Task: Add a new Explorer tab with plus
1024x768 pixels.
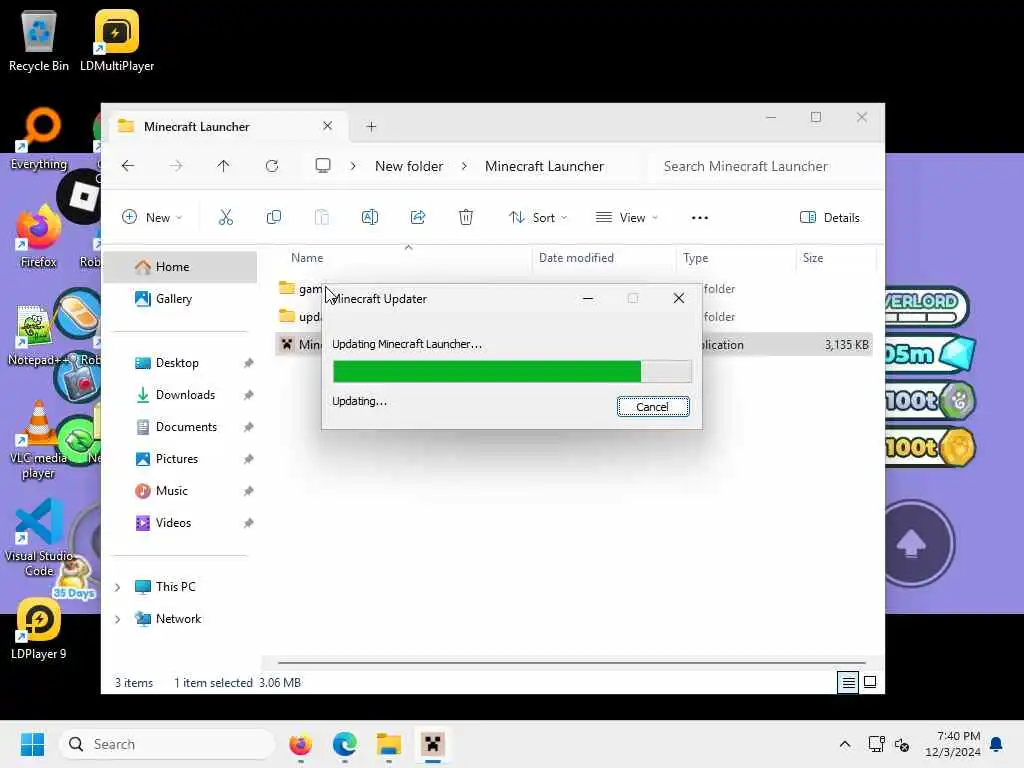Action: coord(371,127)
